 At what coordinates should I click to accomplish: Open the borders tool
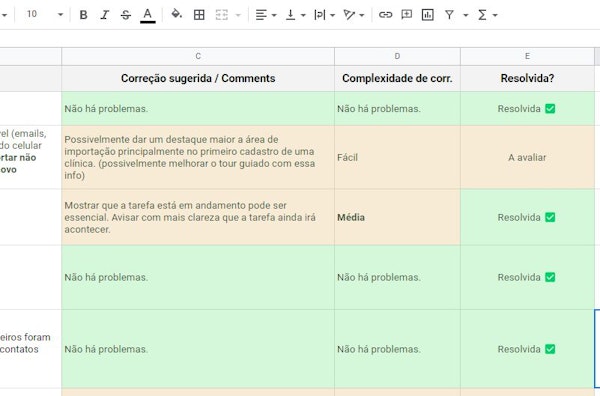(x=199, y=15)
